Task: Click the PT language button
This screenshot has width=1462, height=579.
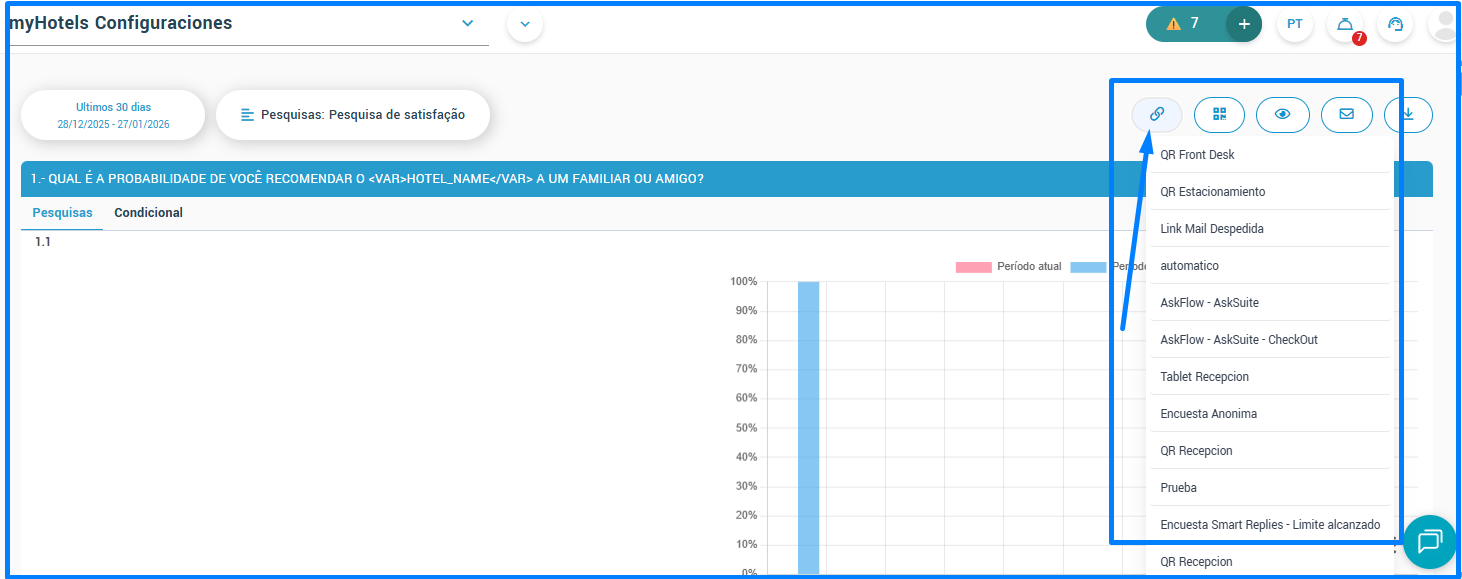Action: (x=1295, y=24)
